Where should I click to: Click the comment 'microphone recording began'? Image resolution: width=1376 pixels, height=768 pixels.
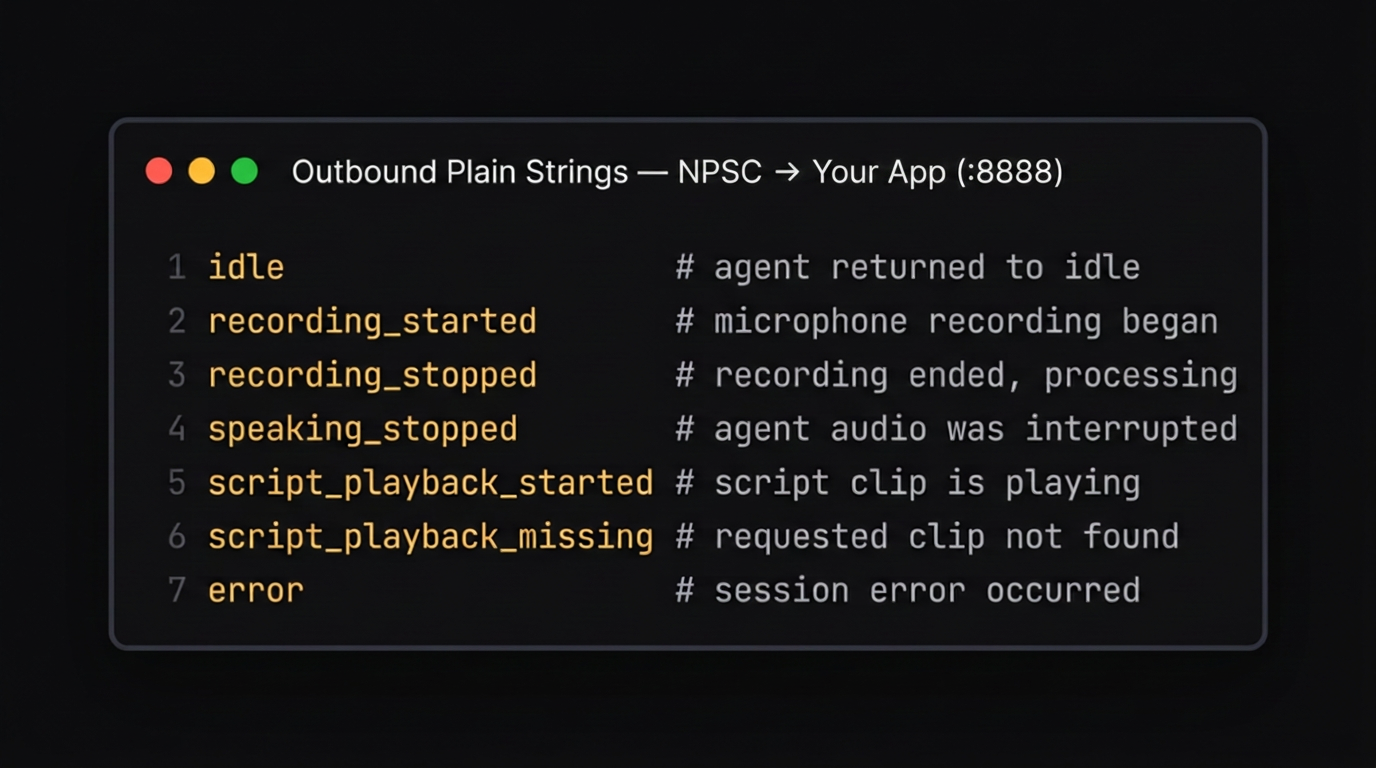pyautogui.click(x=966, y=321)
